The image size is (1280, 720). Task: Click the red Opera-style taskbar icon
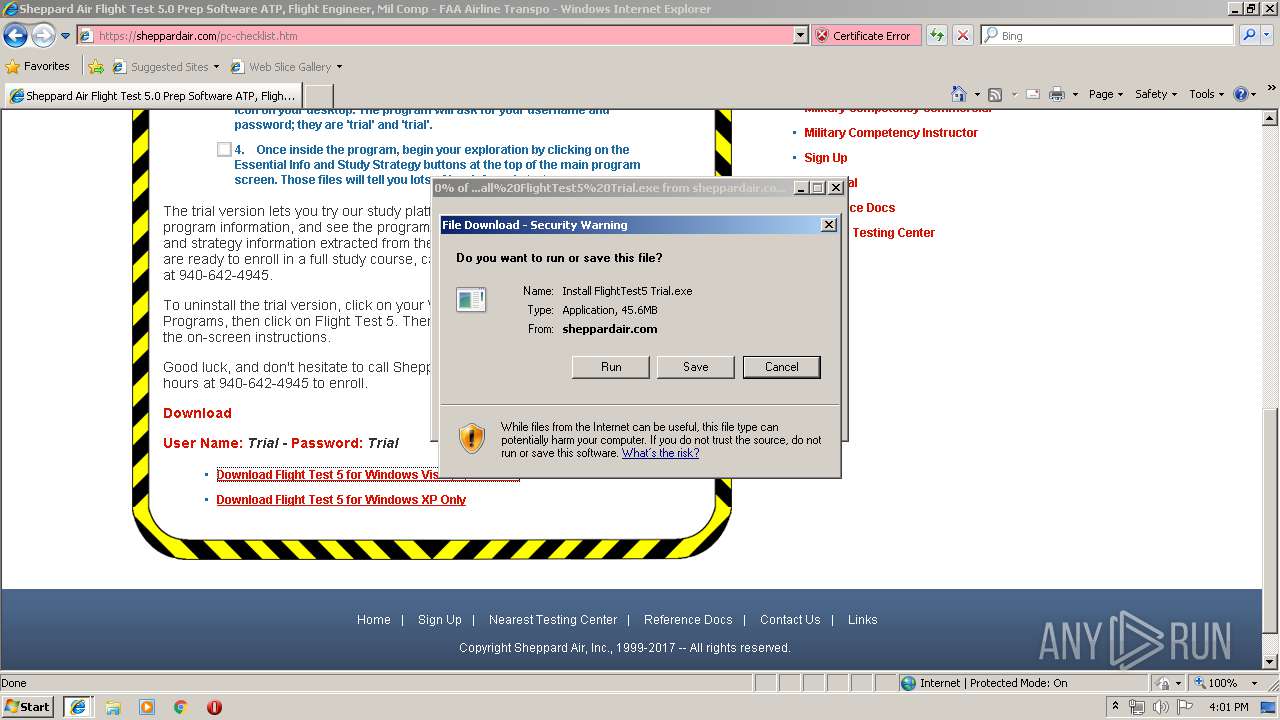214,707
